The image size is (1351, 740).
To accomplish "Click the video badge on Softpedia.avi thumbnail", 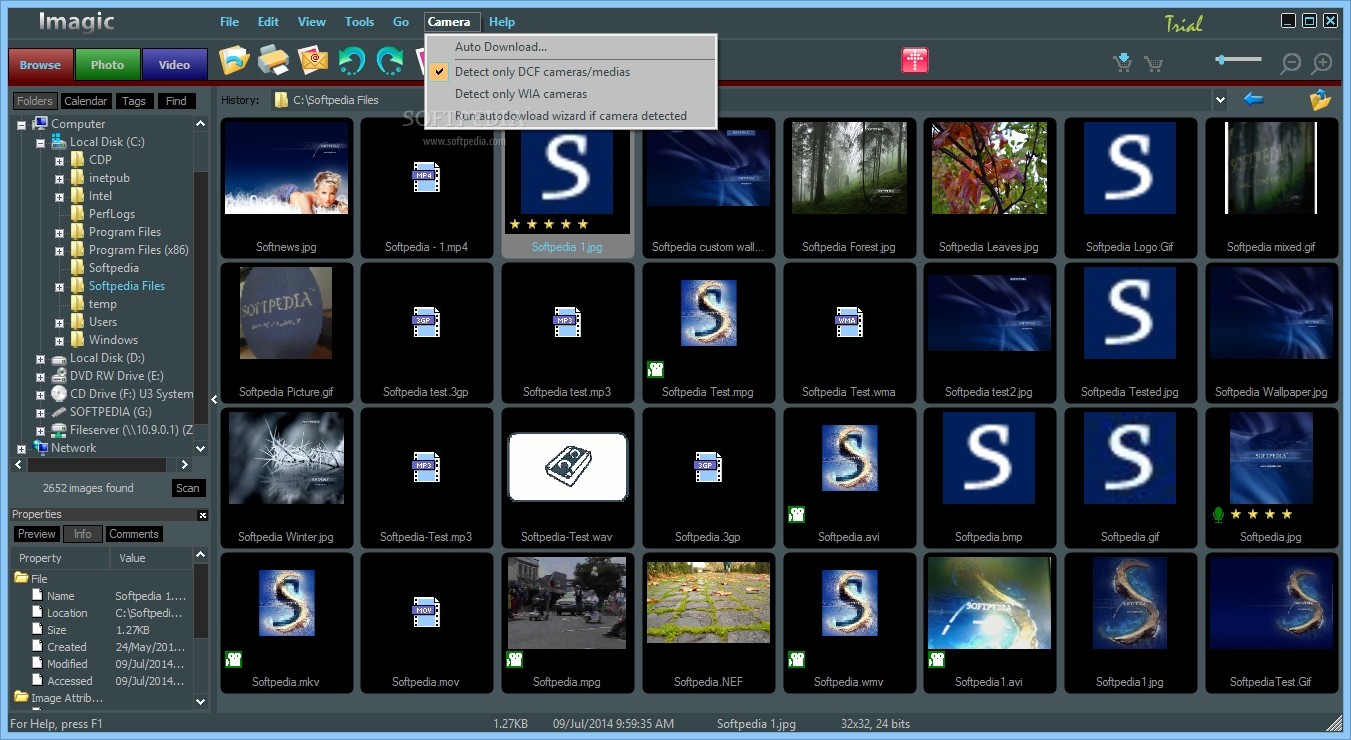I will (797, 514).
